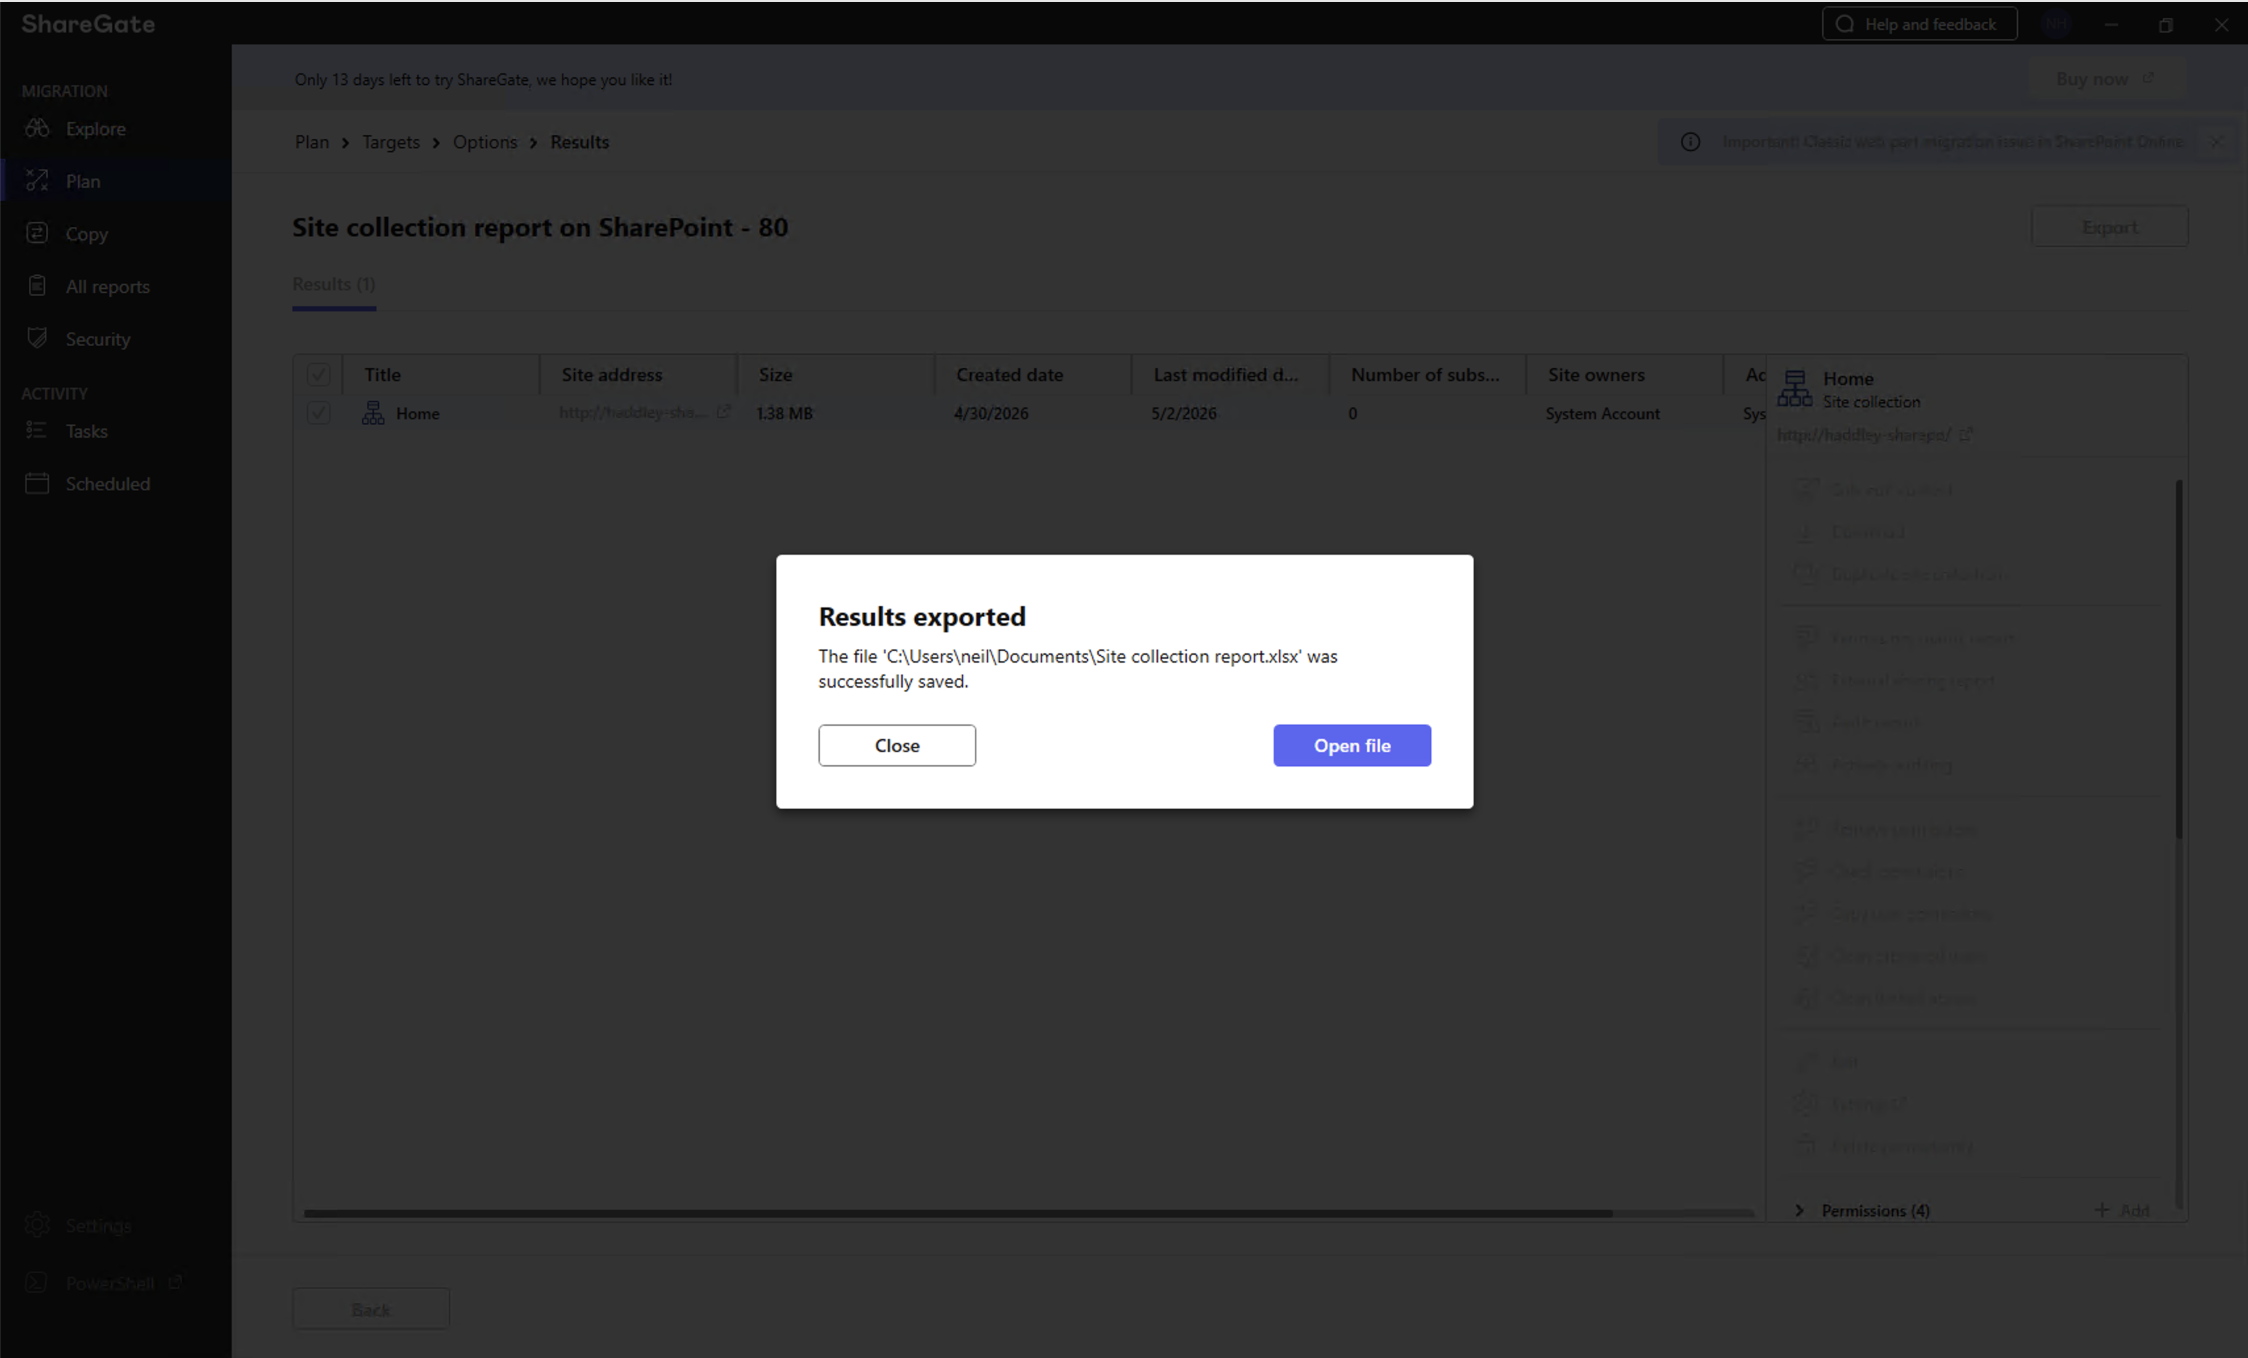This screenshot has height=1358, width=2248.
Task: Open the Tasks list icon
Action: 37,430
